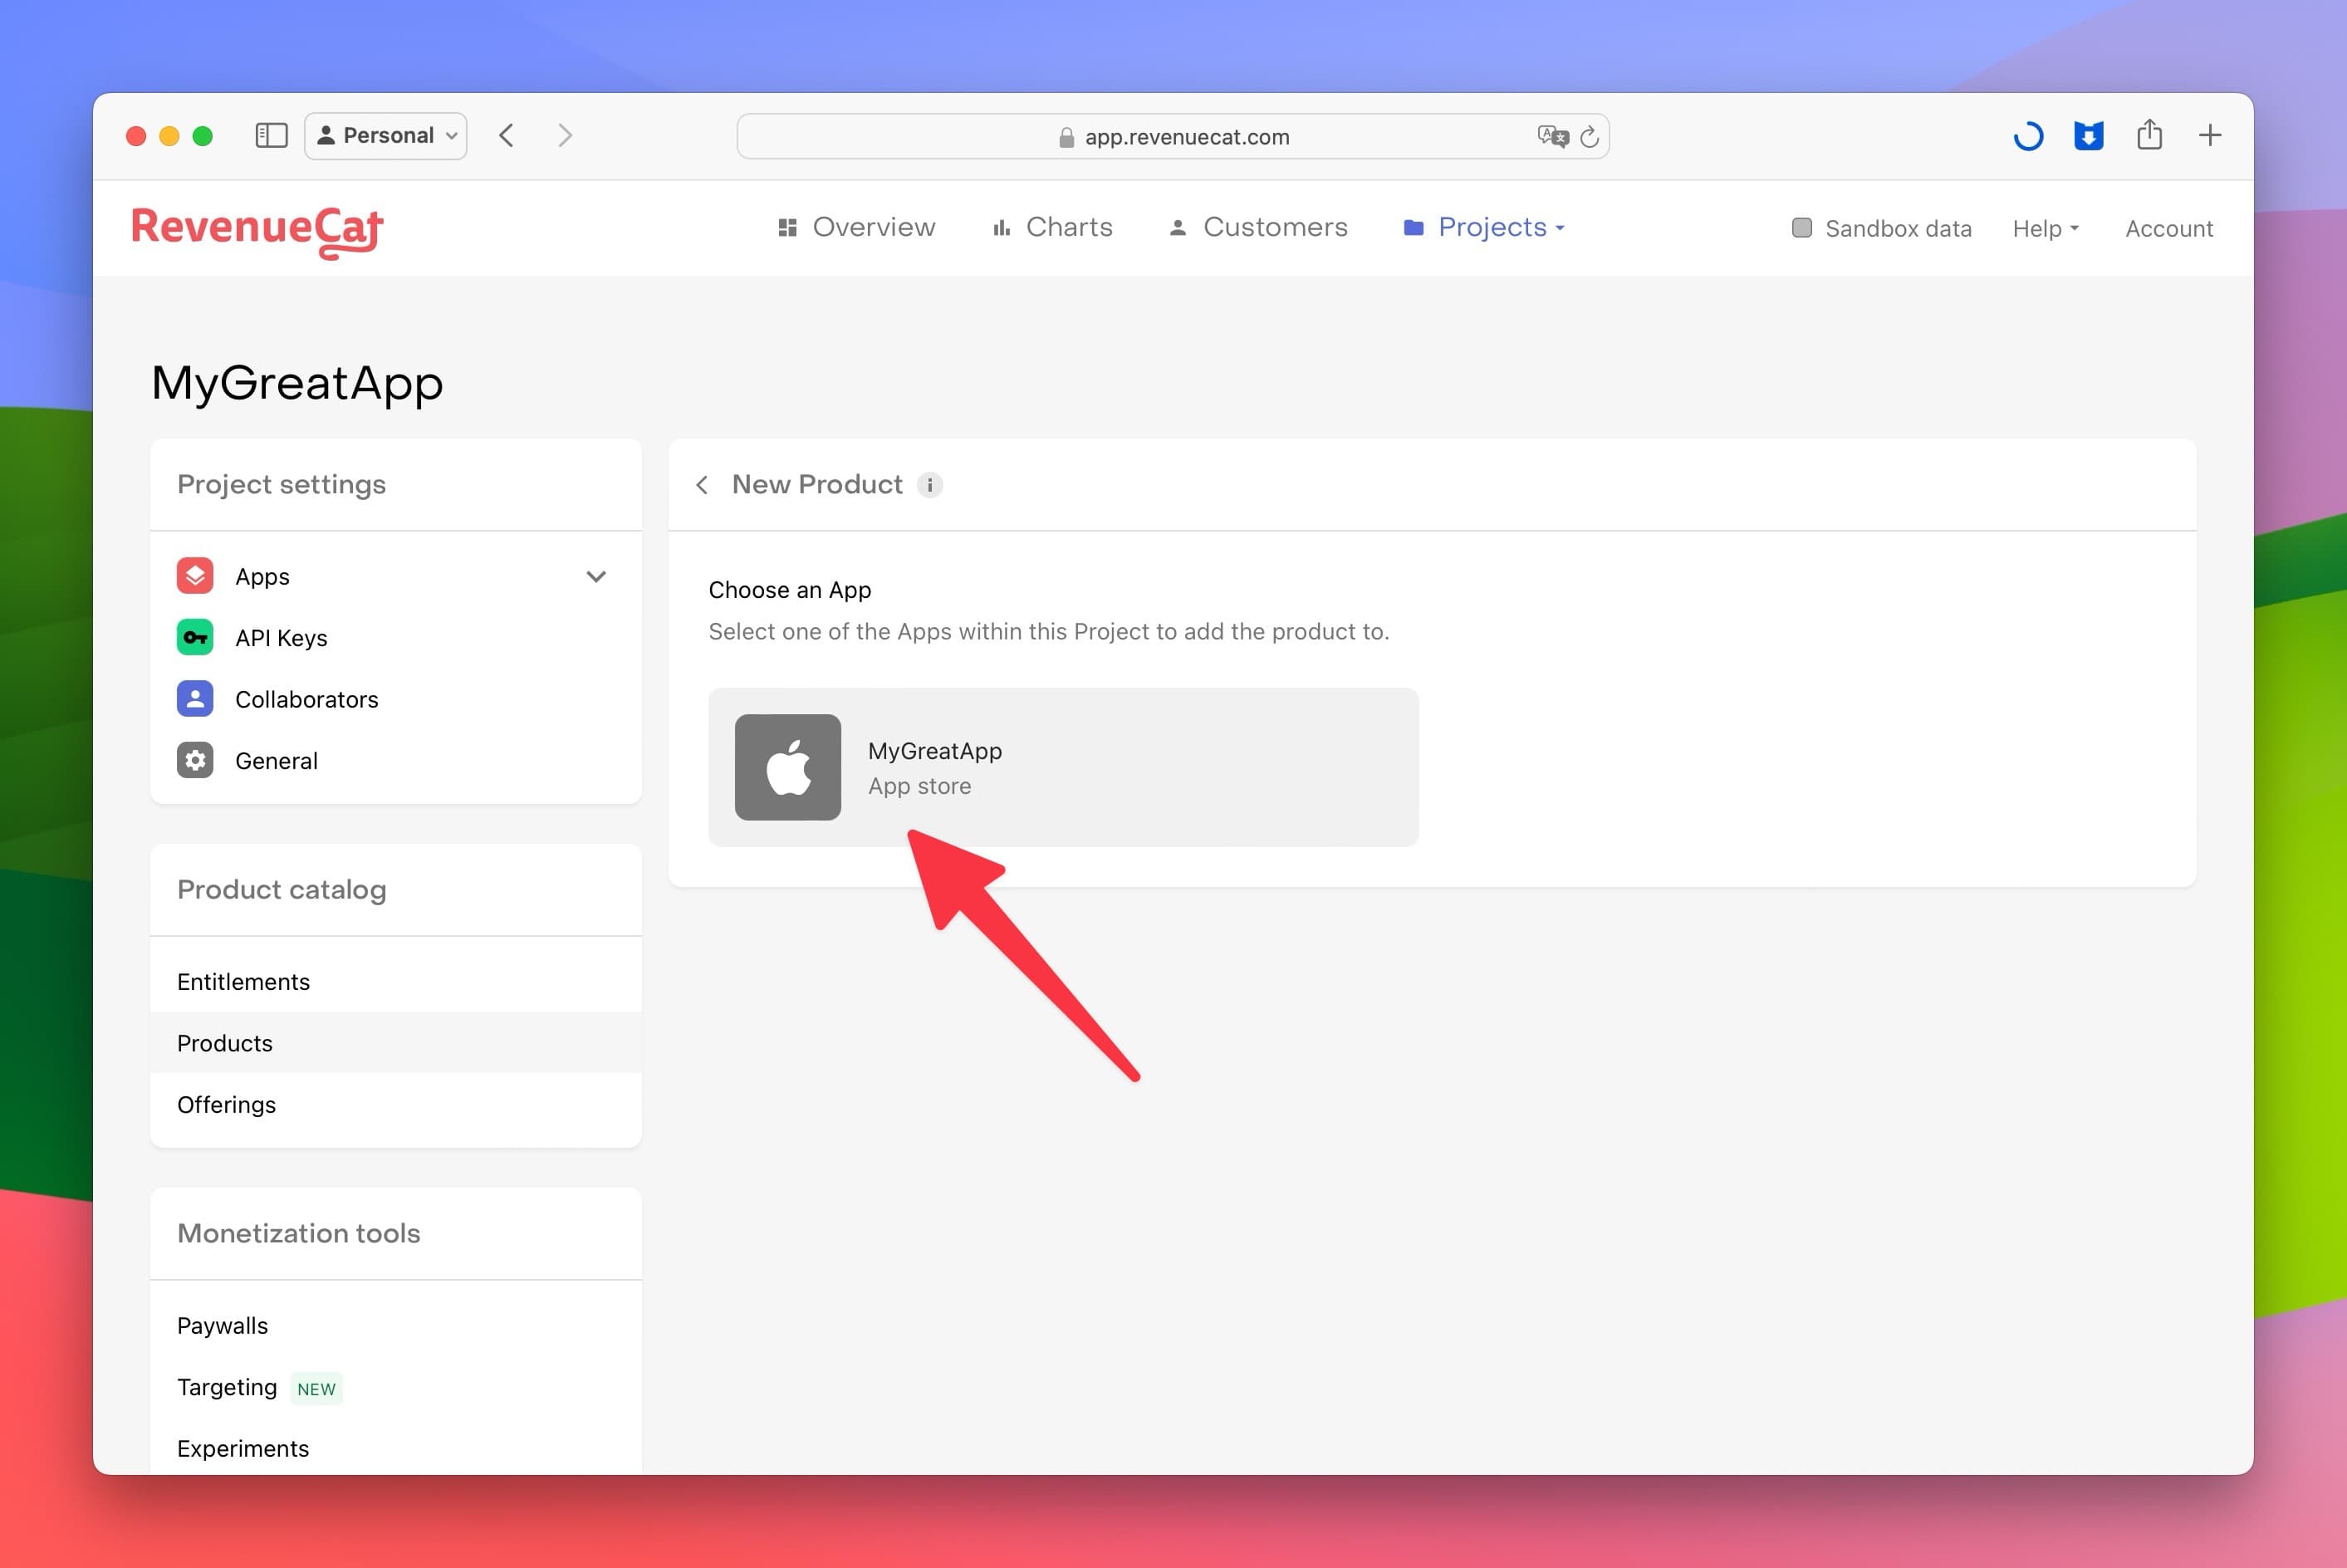Select Products in Product catalog

[396, 1043]
